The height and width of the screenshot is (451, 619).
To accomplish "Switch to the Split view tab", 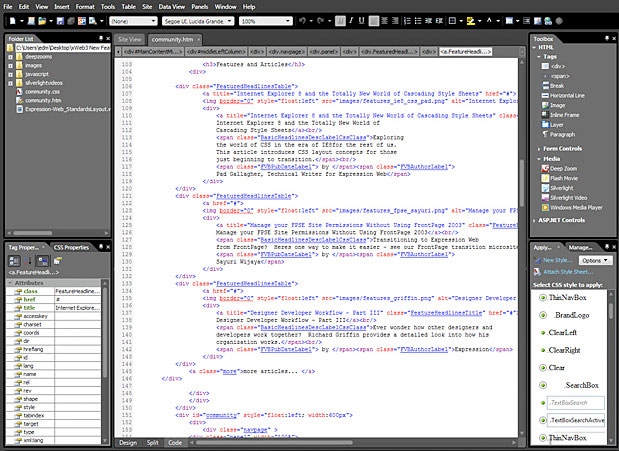I will 152,441.
